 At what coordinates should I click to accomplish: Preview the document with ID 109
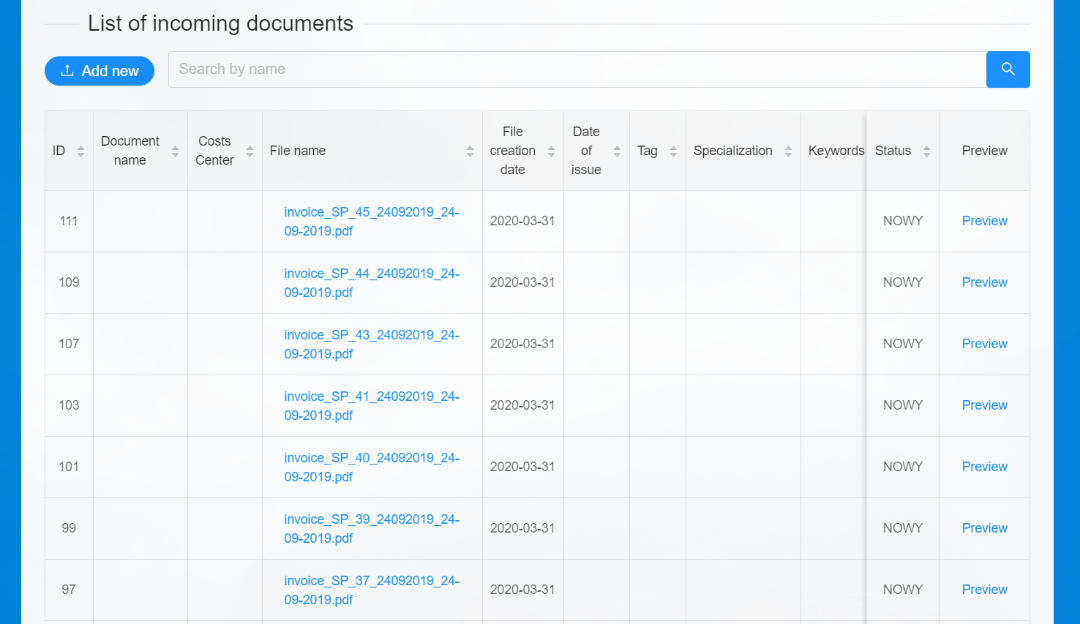[984, 282]
